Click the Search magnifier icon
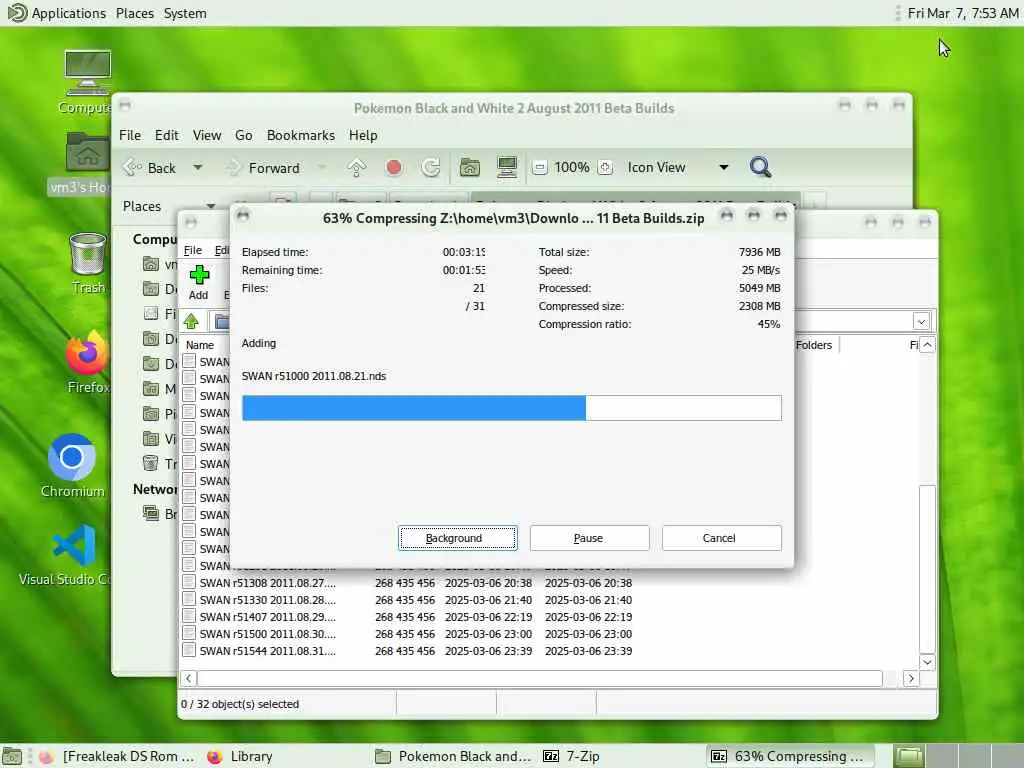Screen dimensions: 1024x768 (760, 168)
